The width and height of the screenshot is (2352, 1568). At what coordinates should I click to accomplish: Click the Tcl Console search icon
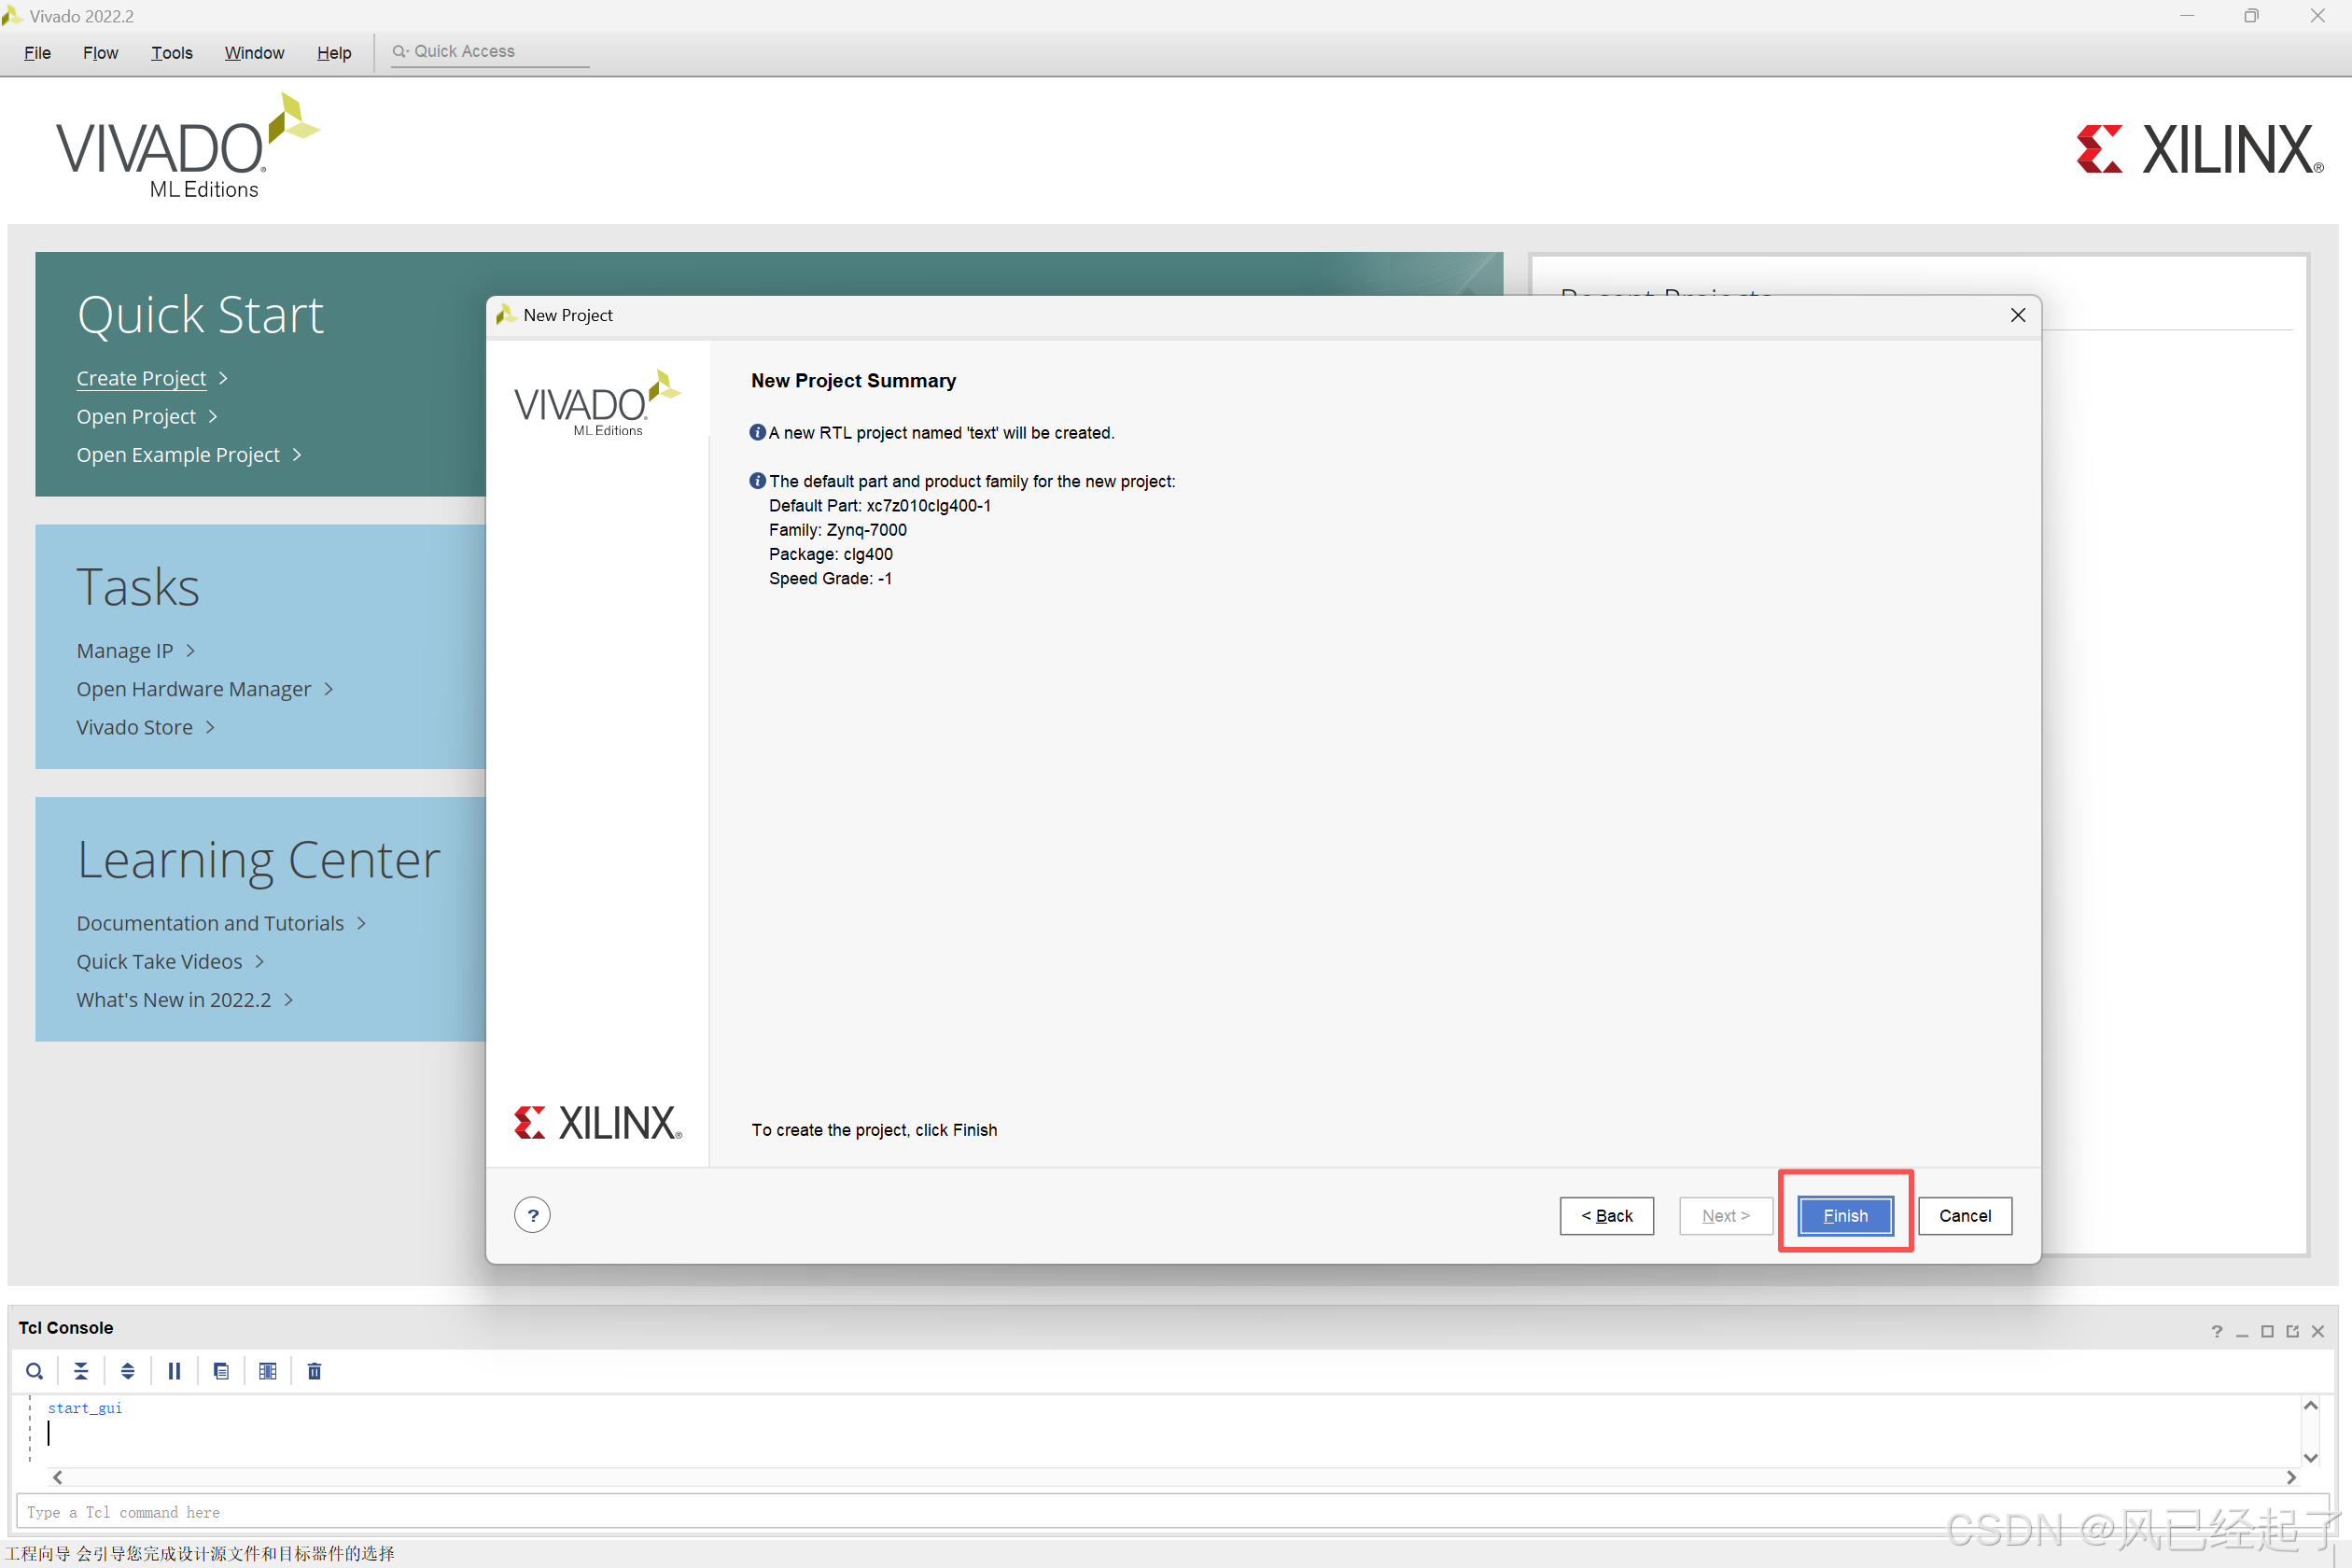[x=34, y=1371]
